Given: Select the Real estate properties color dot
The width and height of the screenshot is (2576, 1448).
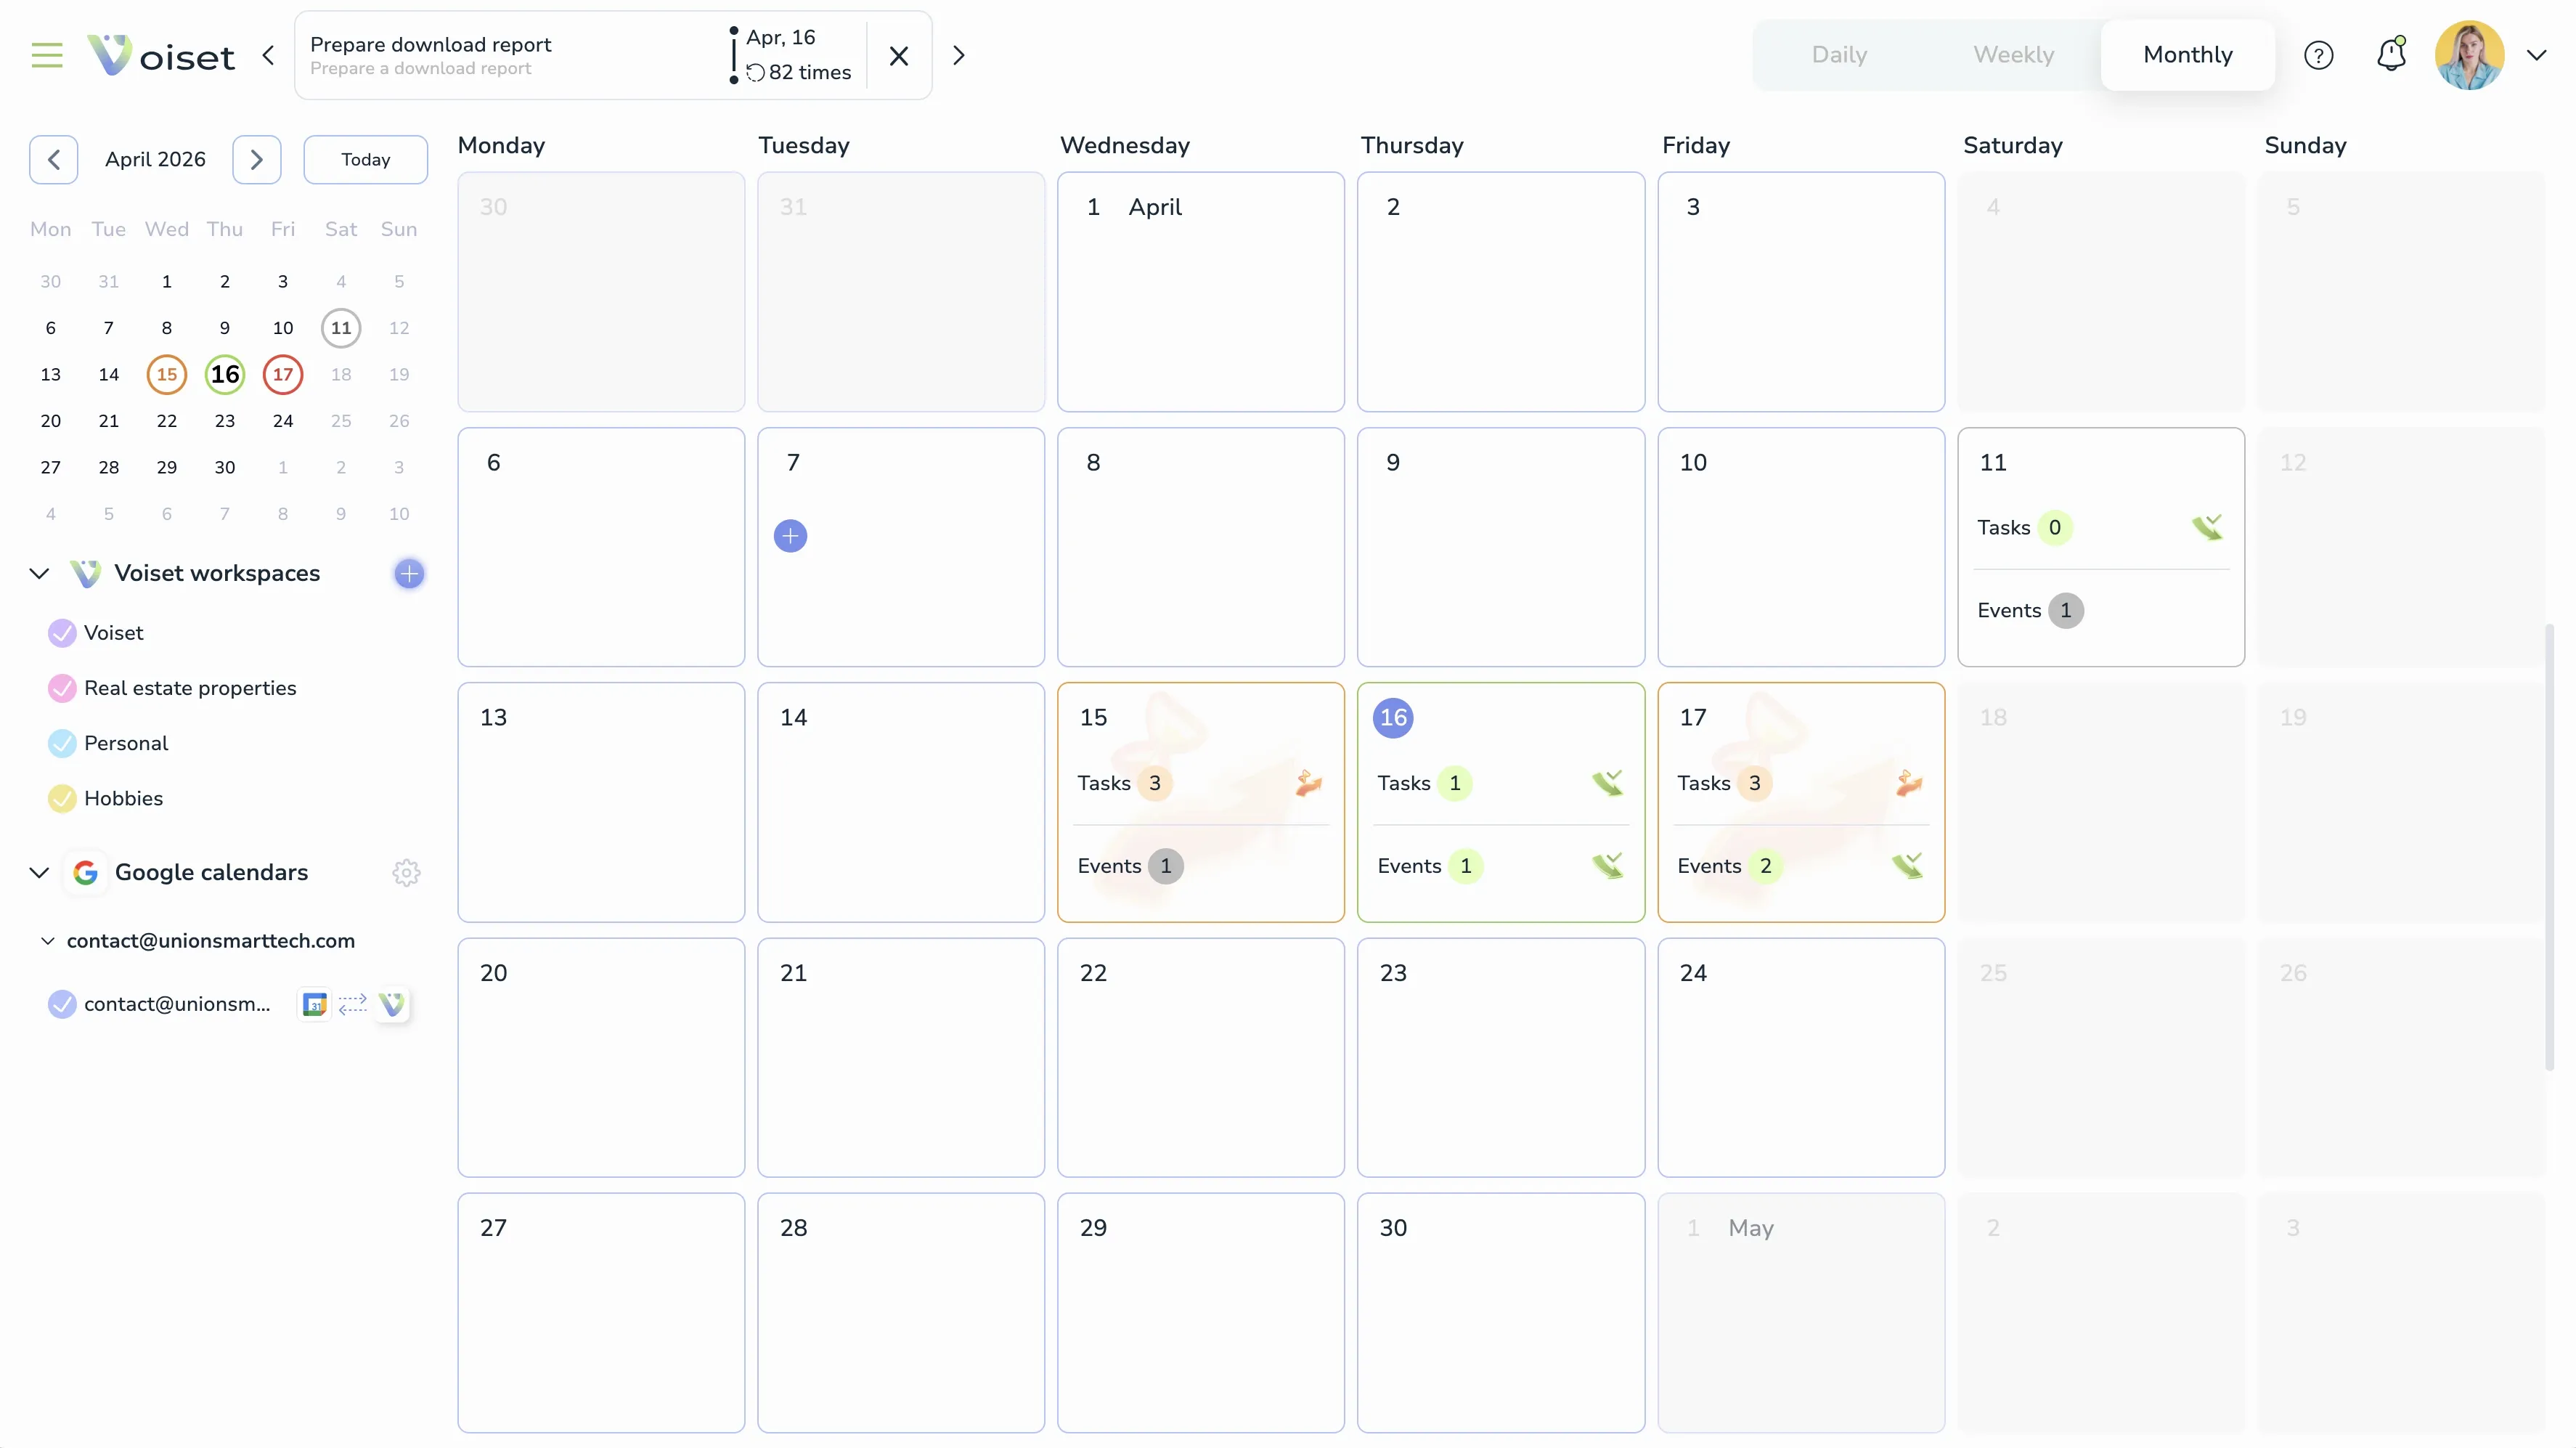Looking at the screenshot, I should [x=61, y=688].
